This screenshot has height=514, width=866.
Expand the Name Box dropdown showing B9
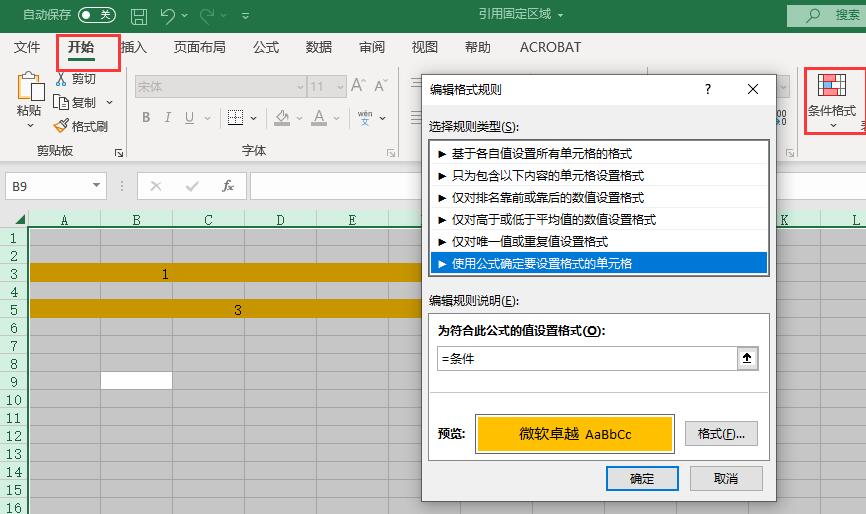[96, 186]
